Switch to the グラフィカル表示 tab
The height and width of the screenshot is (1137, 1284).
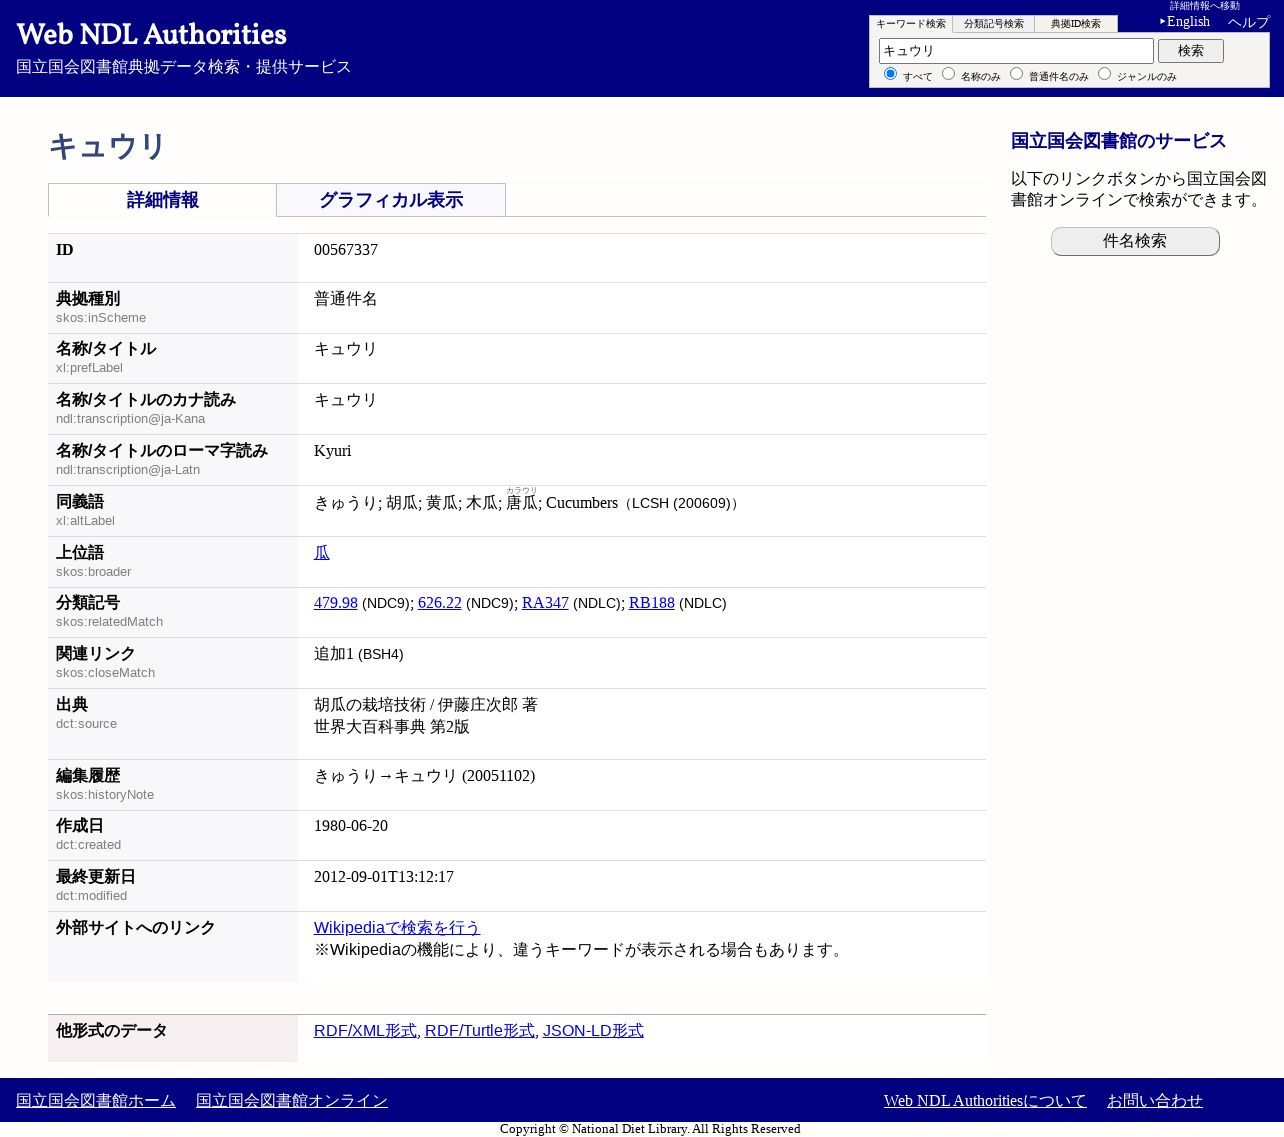coord(391,200)
